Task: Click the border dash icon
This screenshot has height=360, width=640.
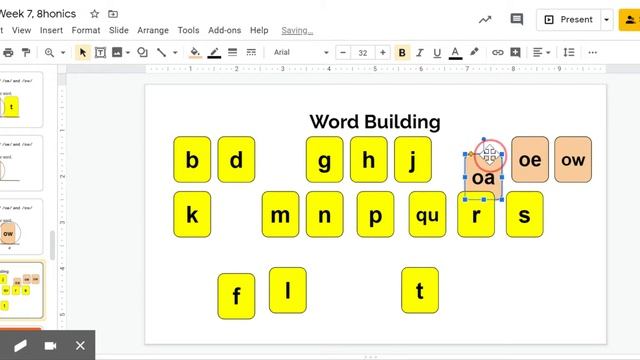Action: pyautogui.click(x=251, y=52)
